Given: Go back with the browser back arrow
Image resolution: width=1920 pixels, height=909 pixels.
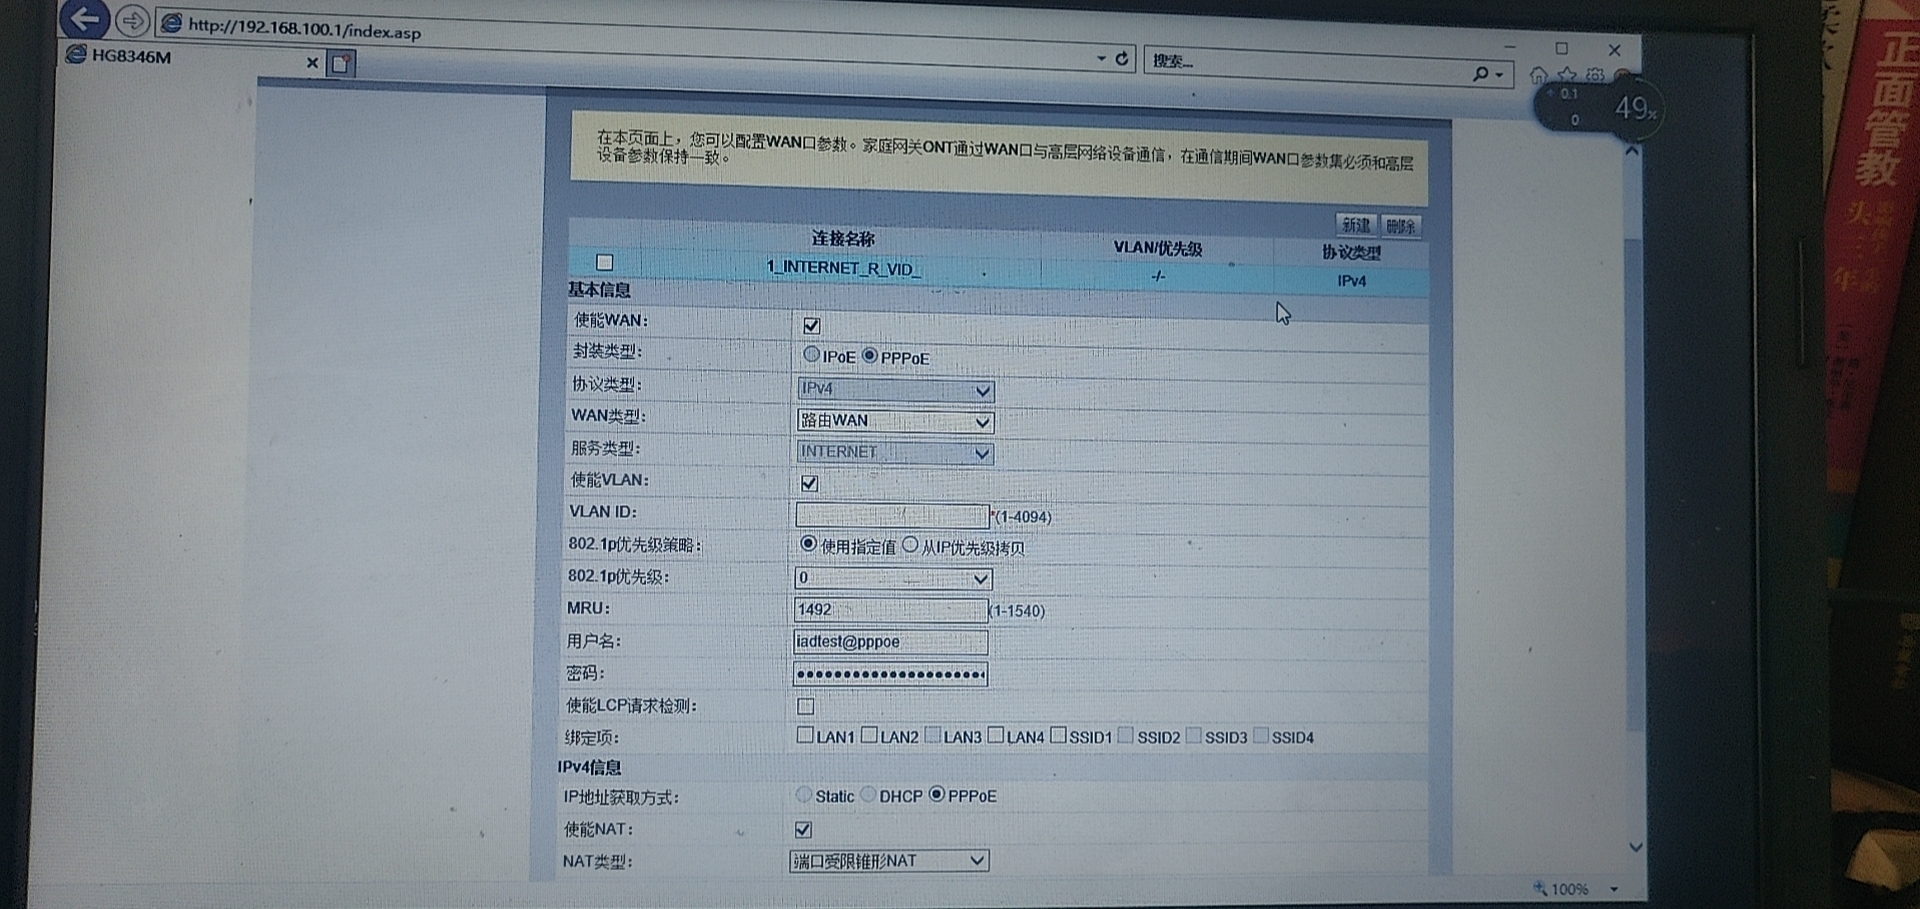Looking at the screenshot, I should 84,18.
